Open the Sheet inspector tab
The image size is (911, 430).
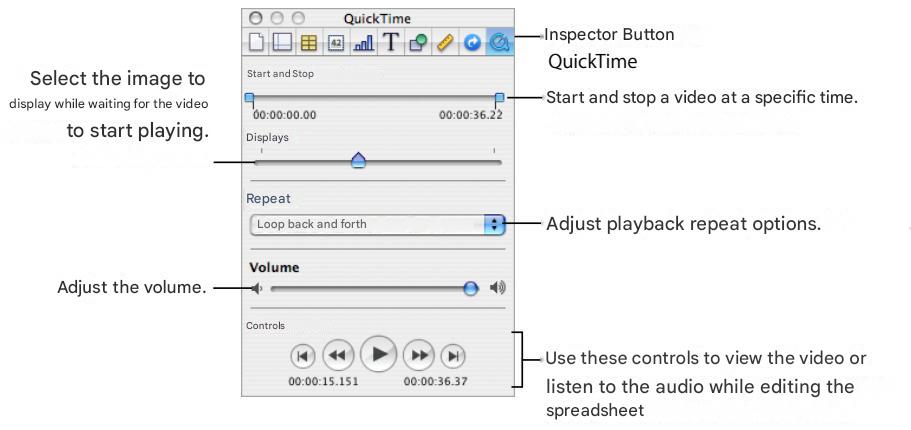pos(281,42)
